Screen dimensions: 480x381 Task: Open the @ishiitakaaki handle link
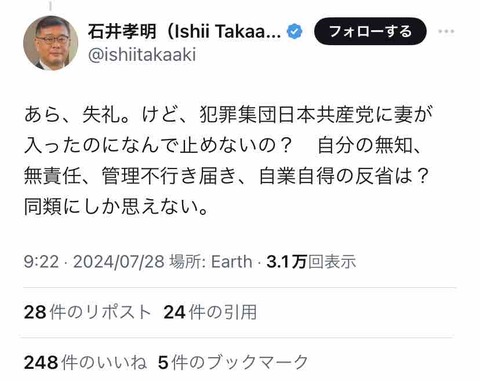point(142,55)
